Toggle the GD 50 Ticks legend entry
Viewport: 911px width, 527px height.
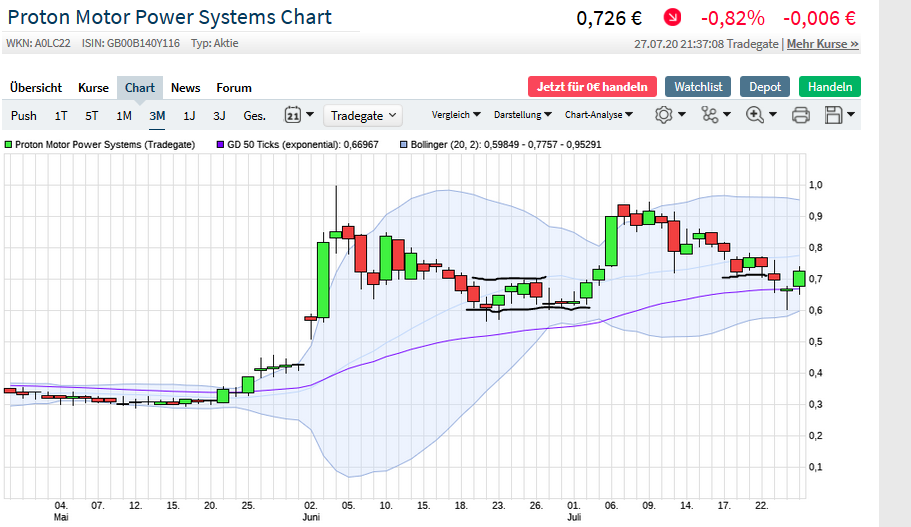click(x=297, y=145)
